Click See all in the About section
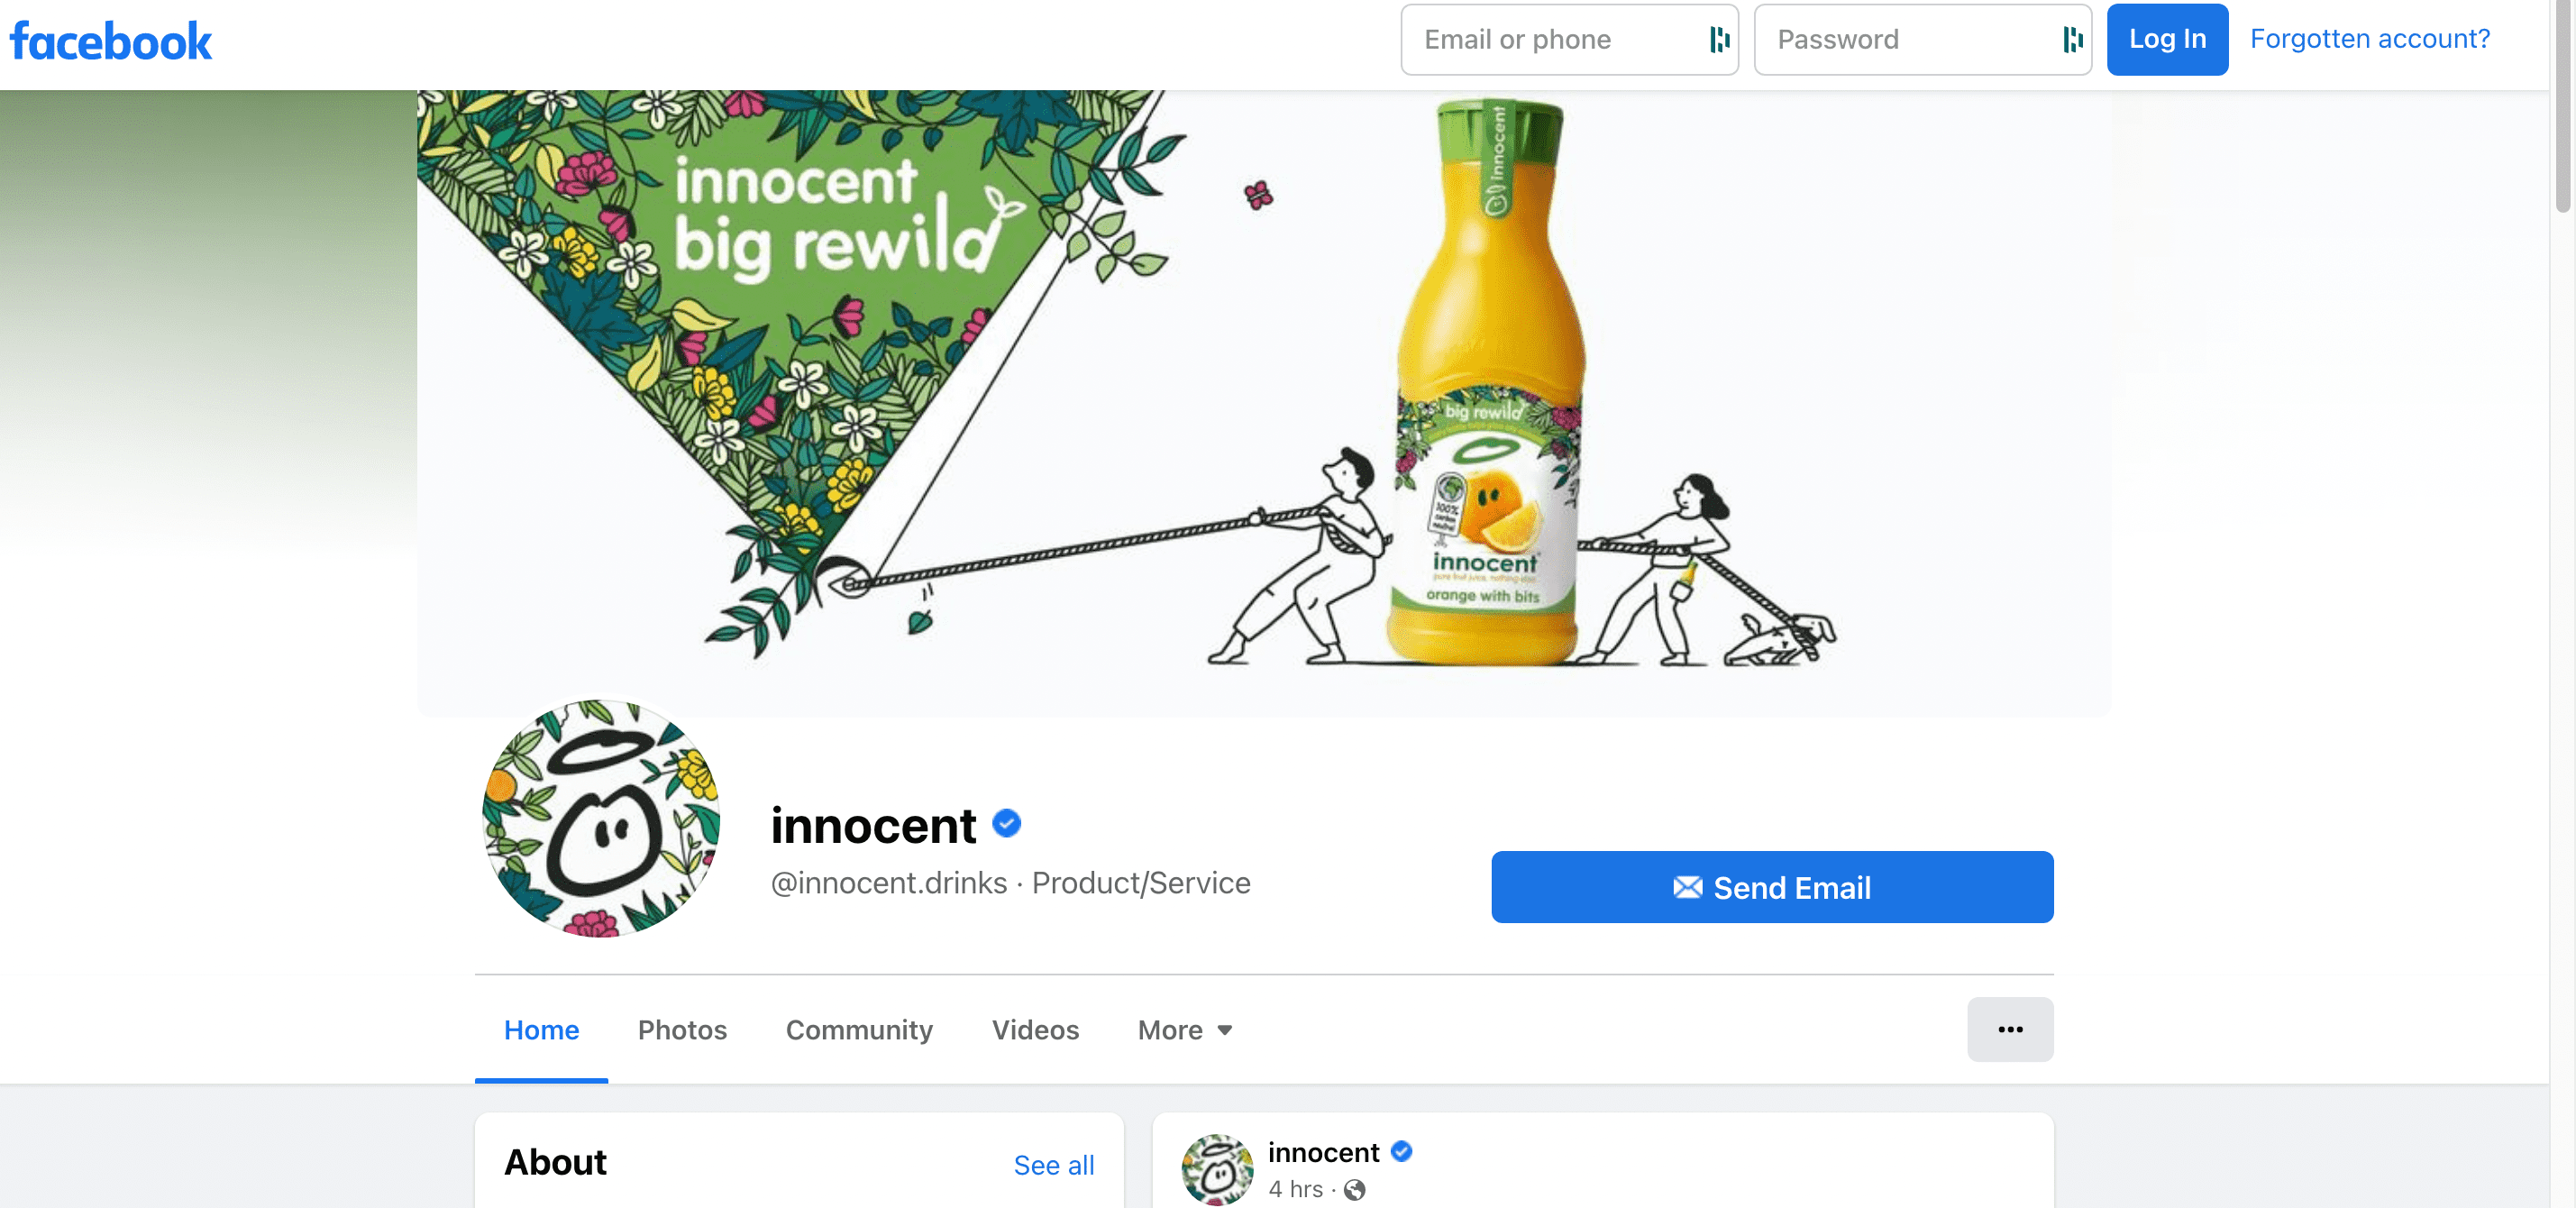 click(1054, 1164)
